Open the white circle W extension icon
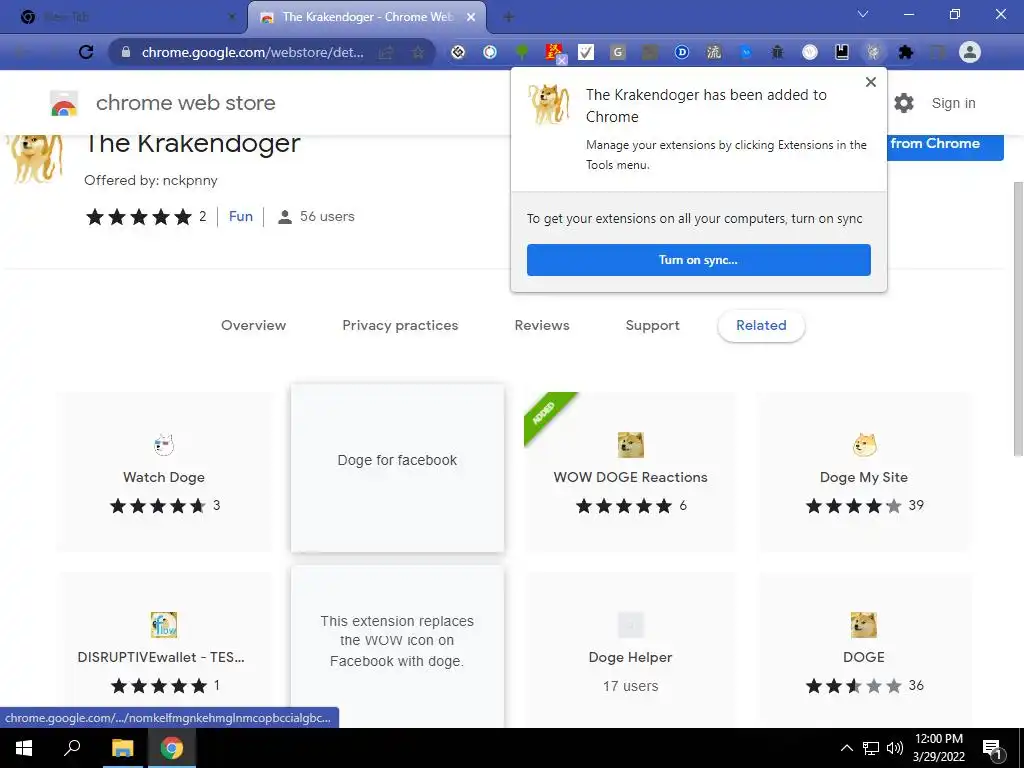This screenshot has height=768, width=1024. point(810,52)
